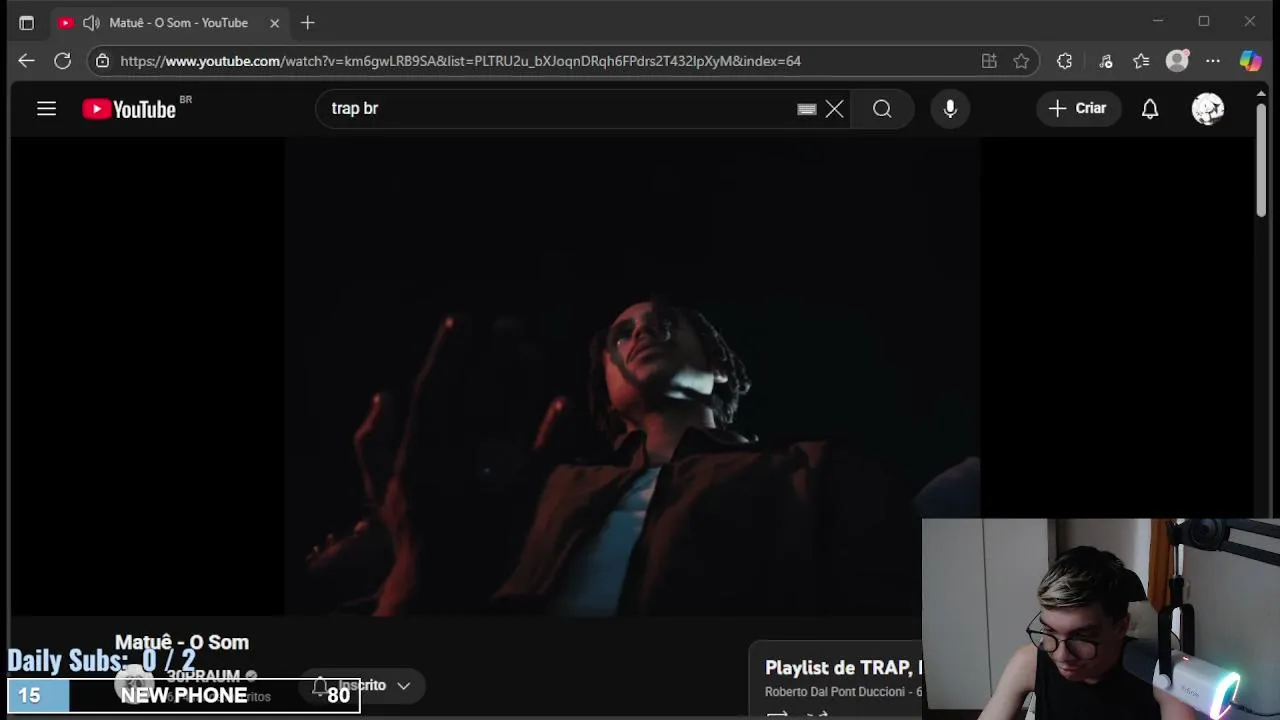Go back in the browser
The height and width of the screenshot is (720, 1280).
tap(26, 61)
